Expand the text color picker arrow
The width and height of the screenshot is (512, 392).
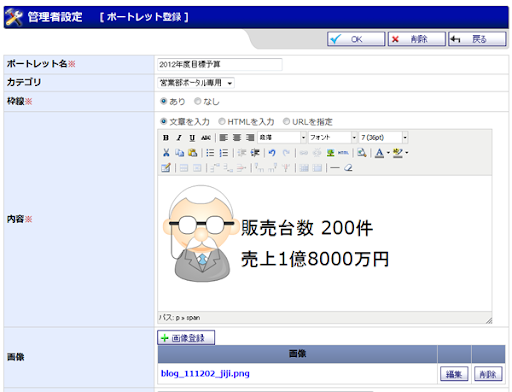coord(388,153)
